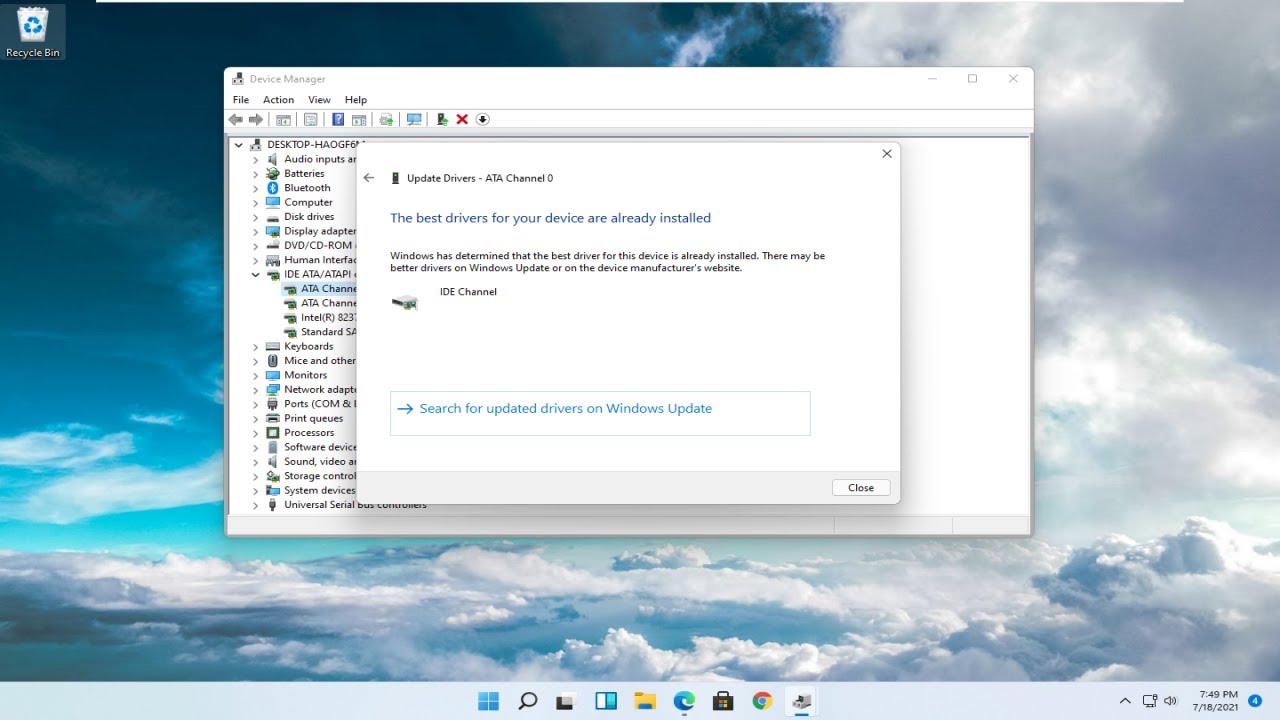Expand the Batteries category chevron
This screenshot has width=1280, height=720.
255,174
